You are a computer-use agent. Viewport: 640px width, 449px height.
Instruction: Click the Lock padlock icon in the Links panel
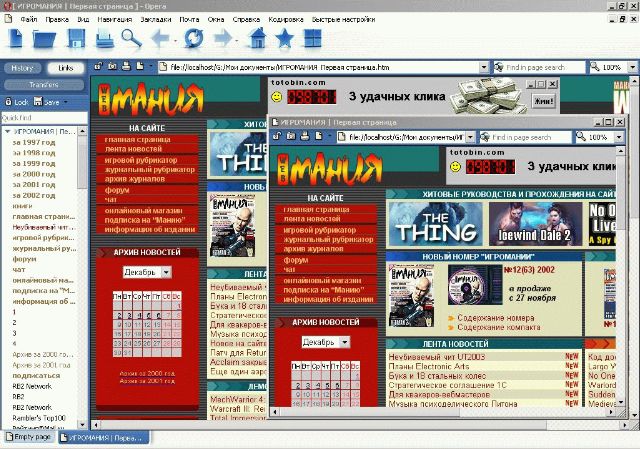point(8,102)
